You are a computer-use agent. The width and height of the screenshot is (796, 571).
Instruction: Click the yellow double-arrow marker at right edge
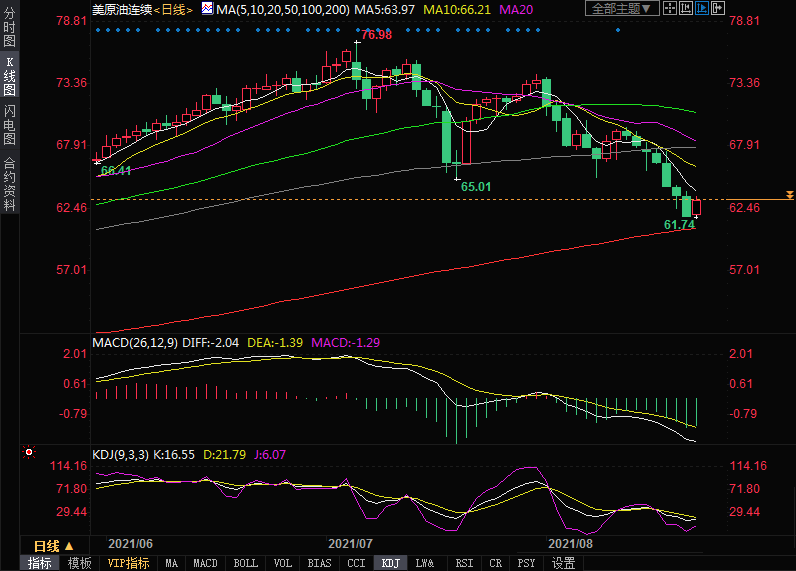point(789,194)
